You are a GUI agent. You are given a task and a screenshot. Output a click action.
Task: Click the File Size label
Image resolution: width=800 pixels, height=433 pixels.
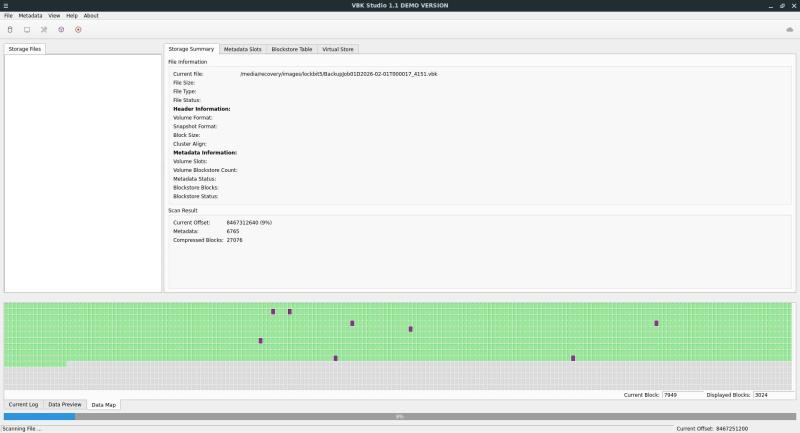(x=184, y=83)
